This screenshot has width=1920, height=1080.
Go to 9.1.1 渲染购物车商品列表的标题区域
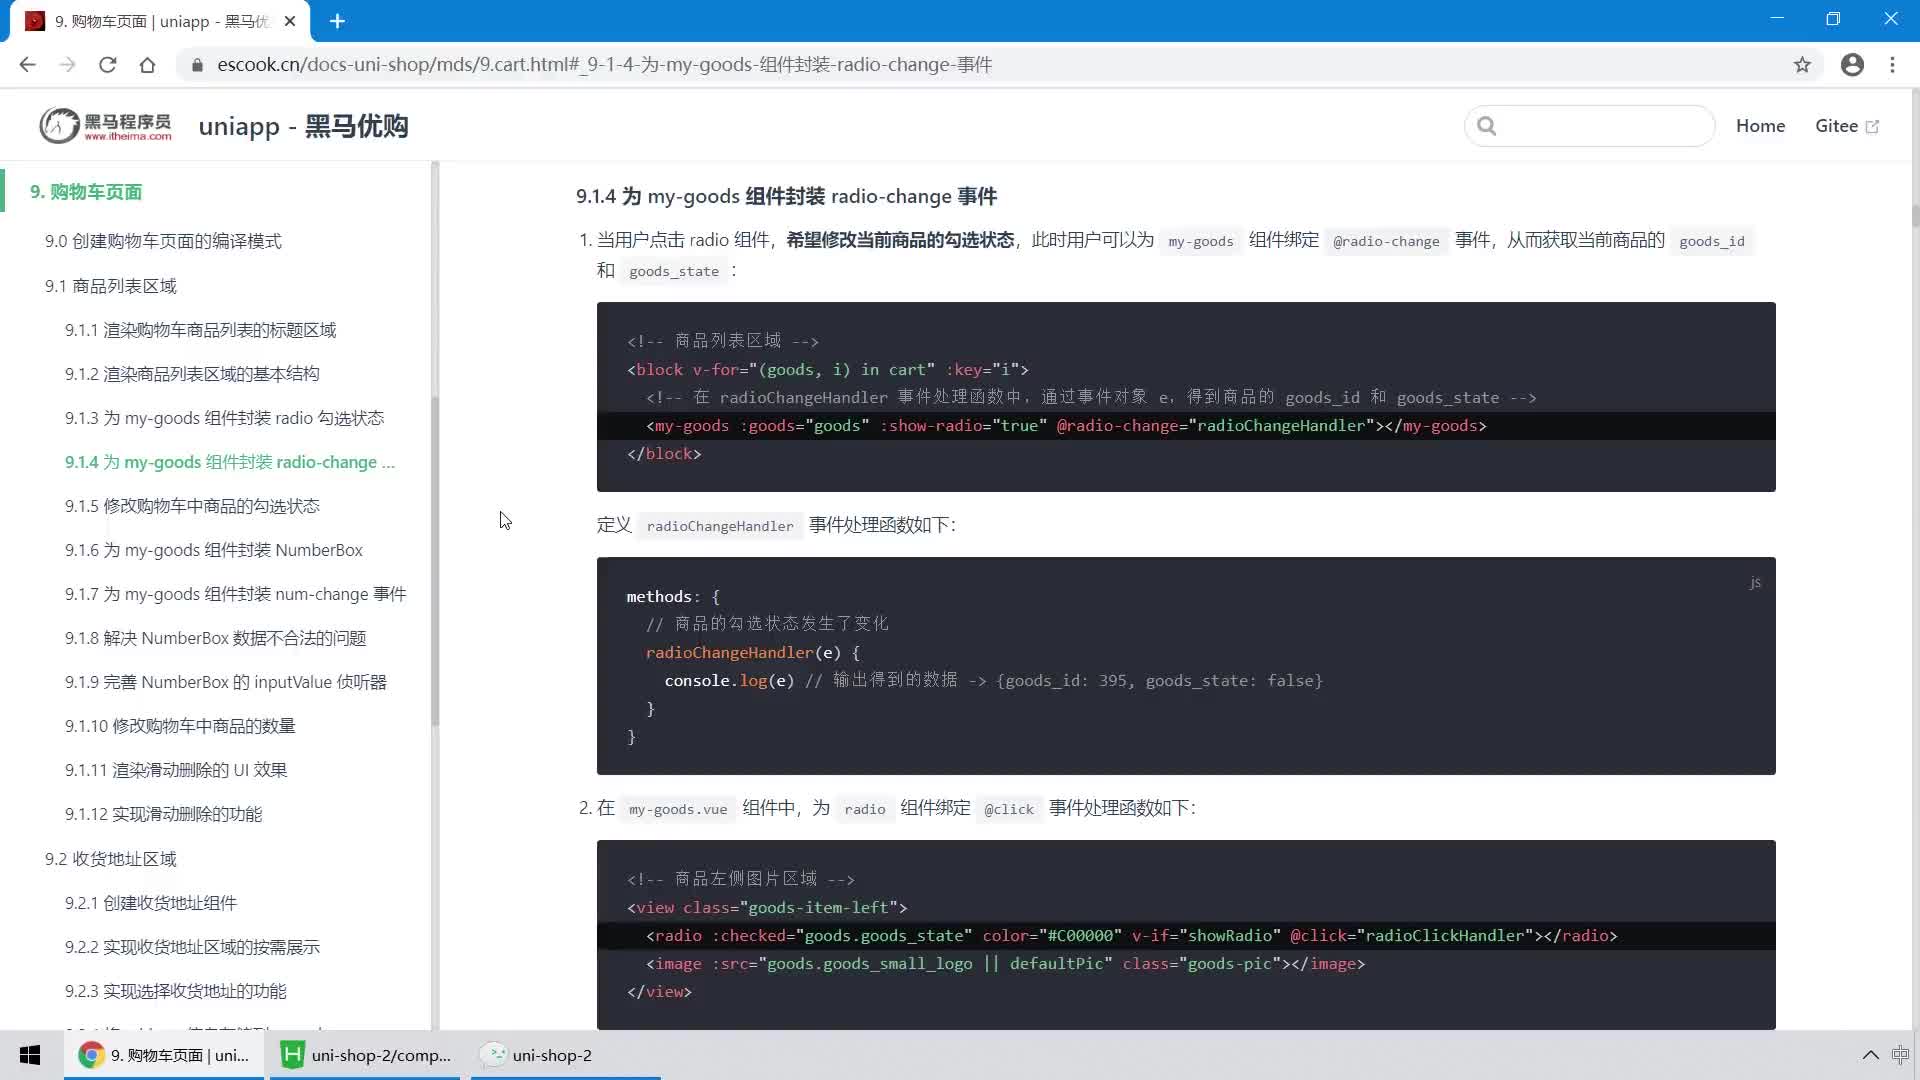[x=200, y=330]
